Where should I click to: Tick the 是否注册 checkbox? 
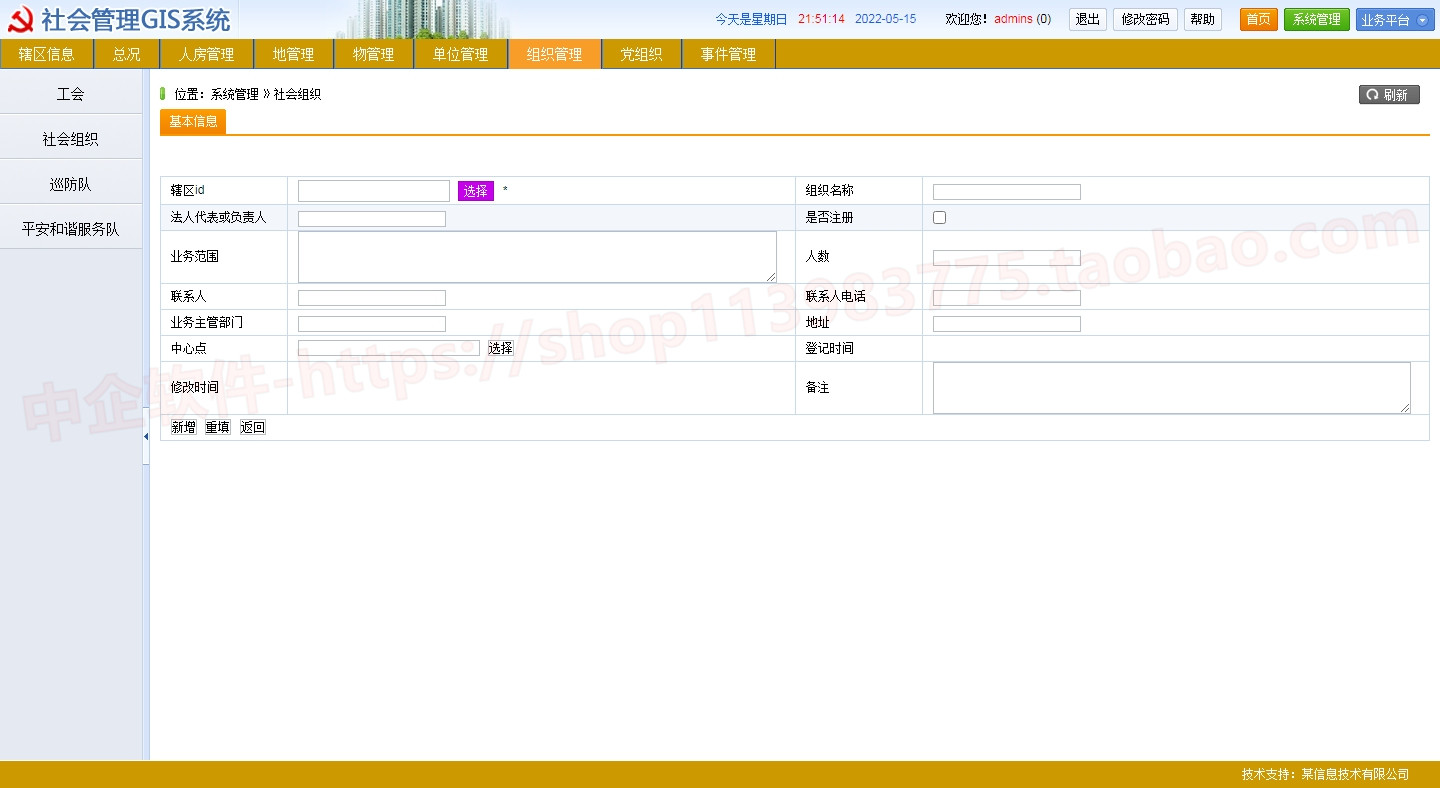[x=939, y=217]
